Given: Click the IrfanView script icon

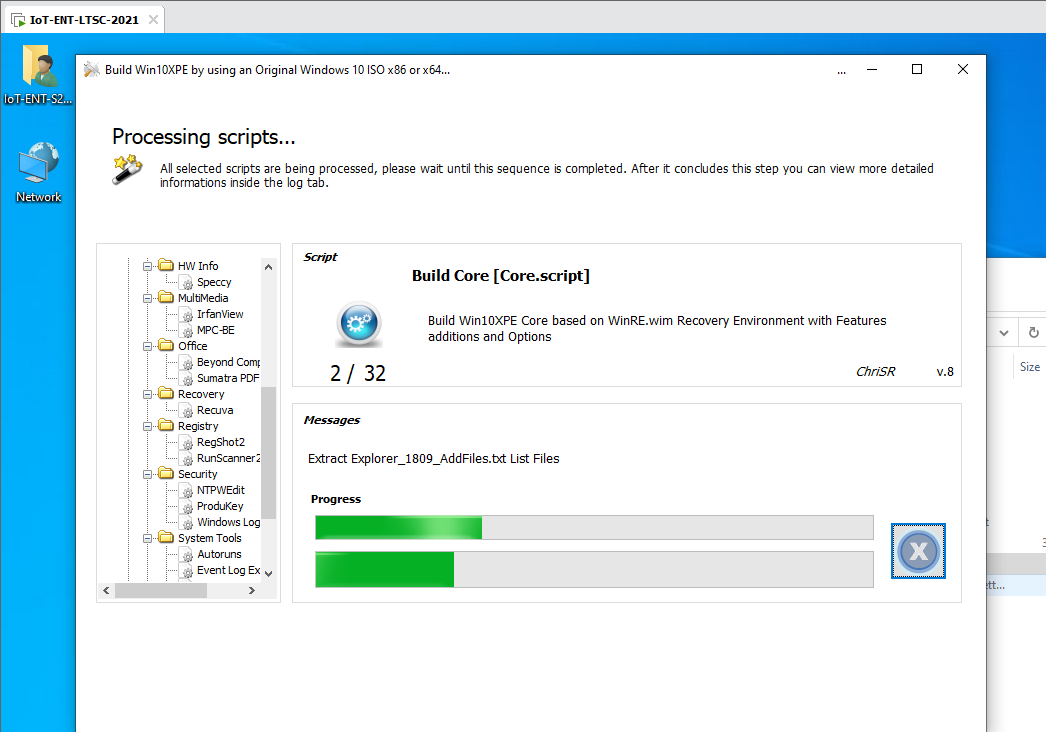Looking at the screenshot, I should coord(187,316).
